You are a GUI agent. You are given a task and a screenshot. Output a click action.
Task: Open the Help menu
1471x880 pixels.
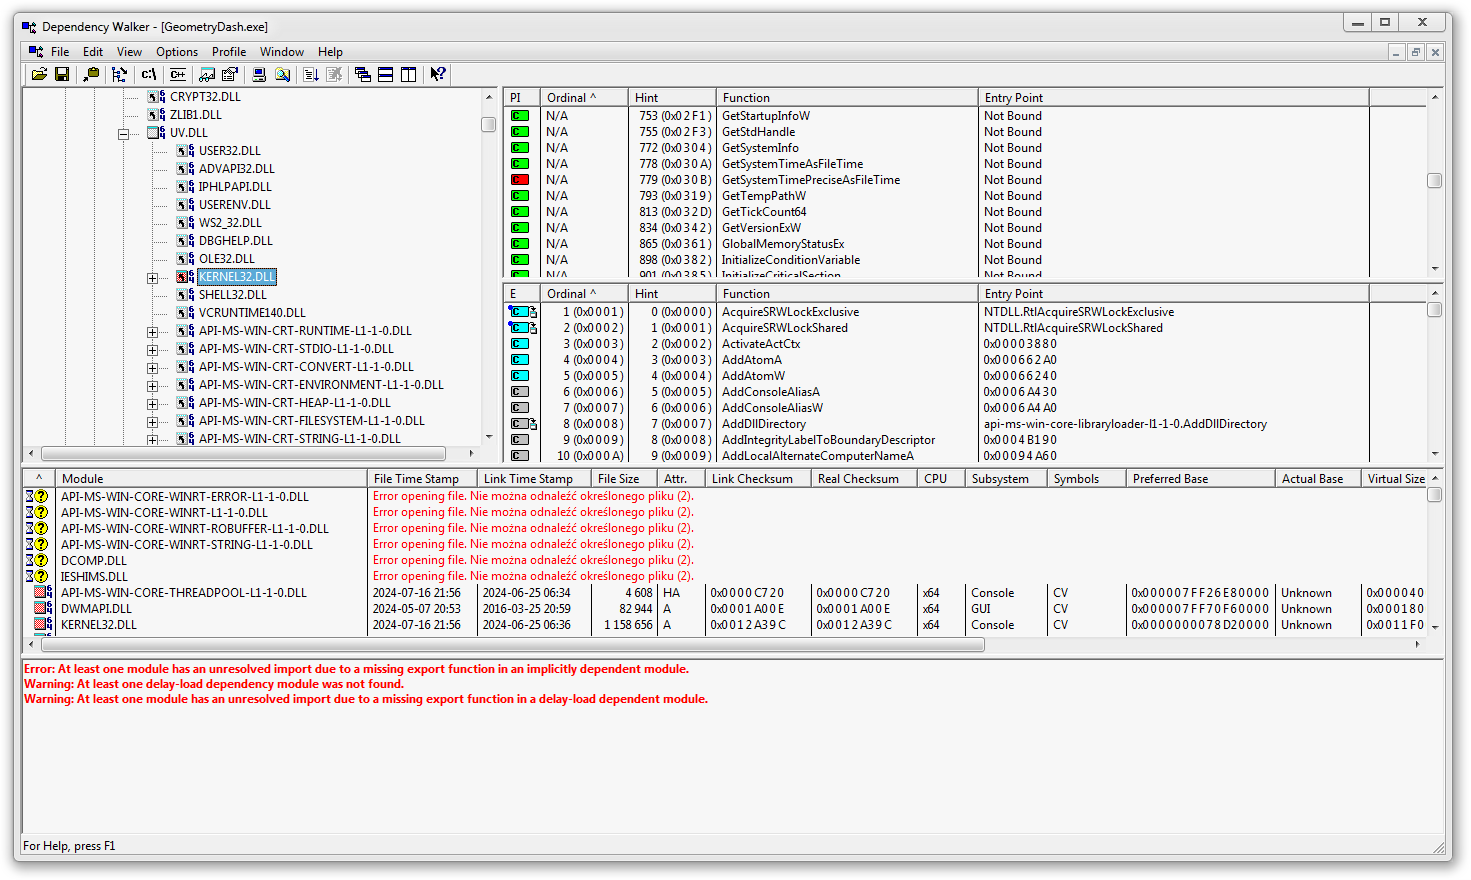pyautogui.click(x=330, y=52)
